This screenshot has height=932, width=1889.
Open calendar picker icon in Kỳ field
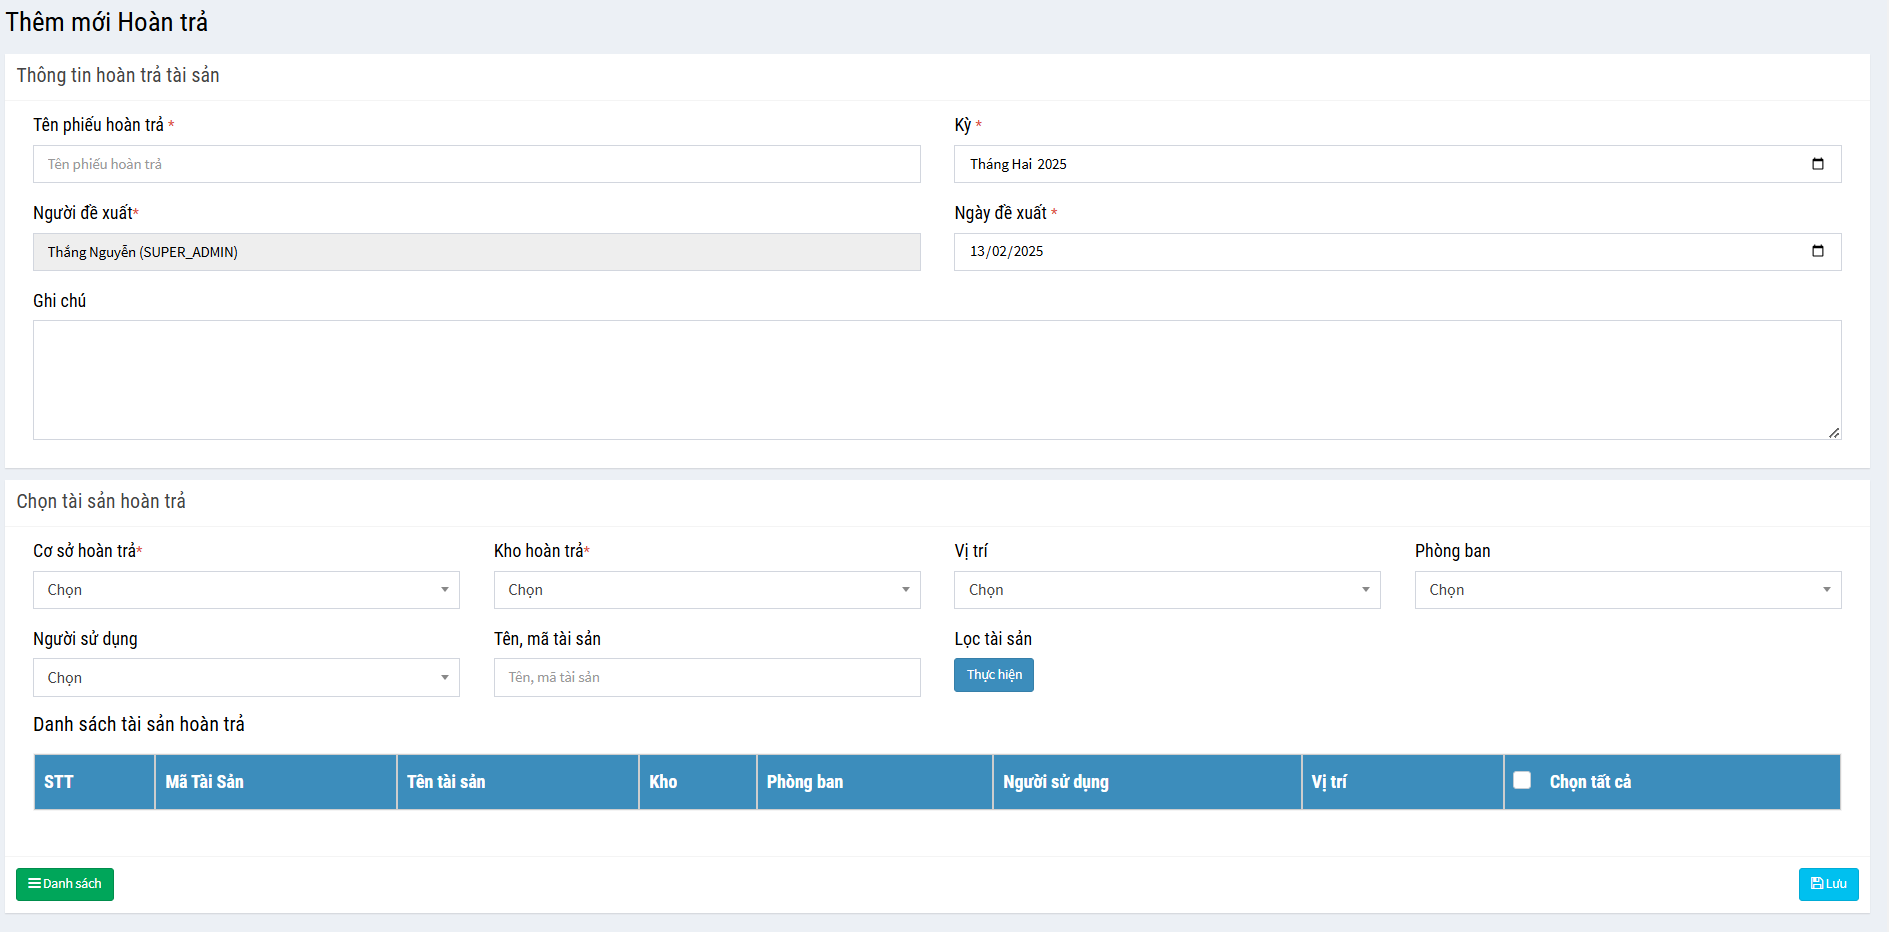point(1817,164)
